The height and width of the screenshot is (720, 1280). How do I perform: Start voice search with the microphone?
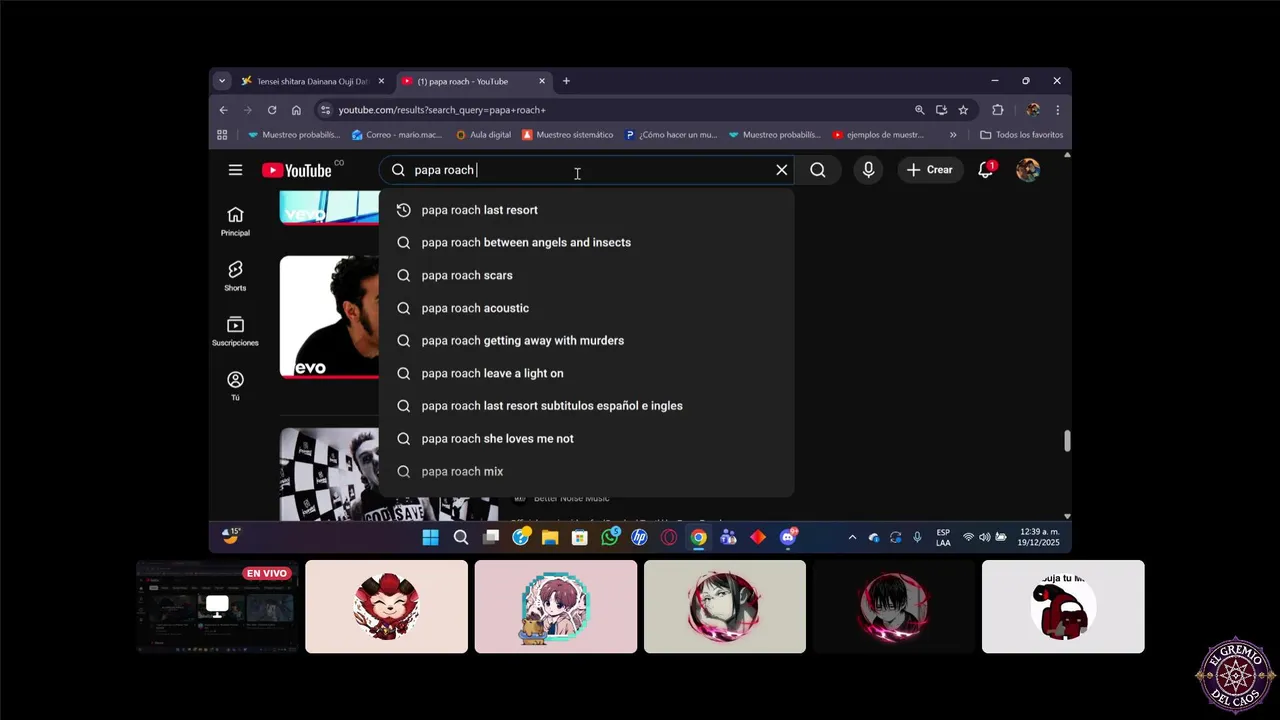tap(868, 170)
